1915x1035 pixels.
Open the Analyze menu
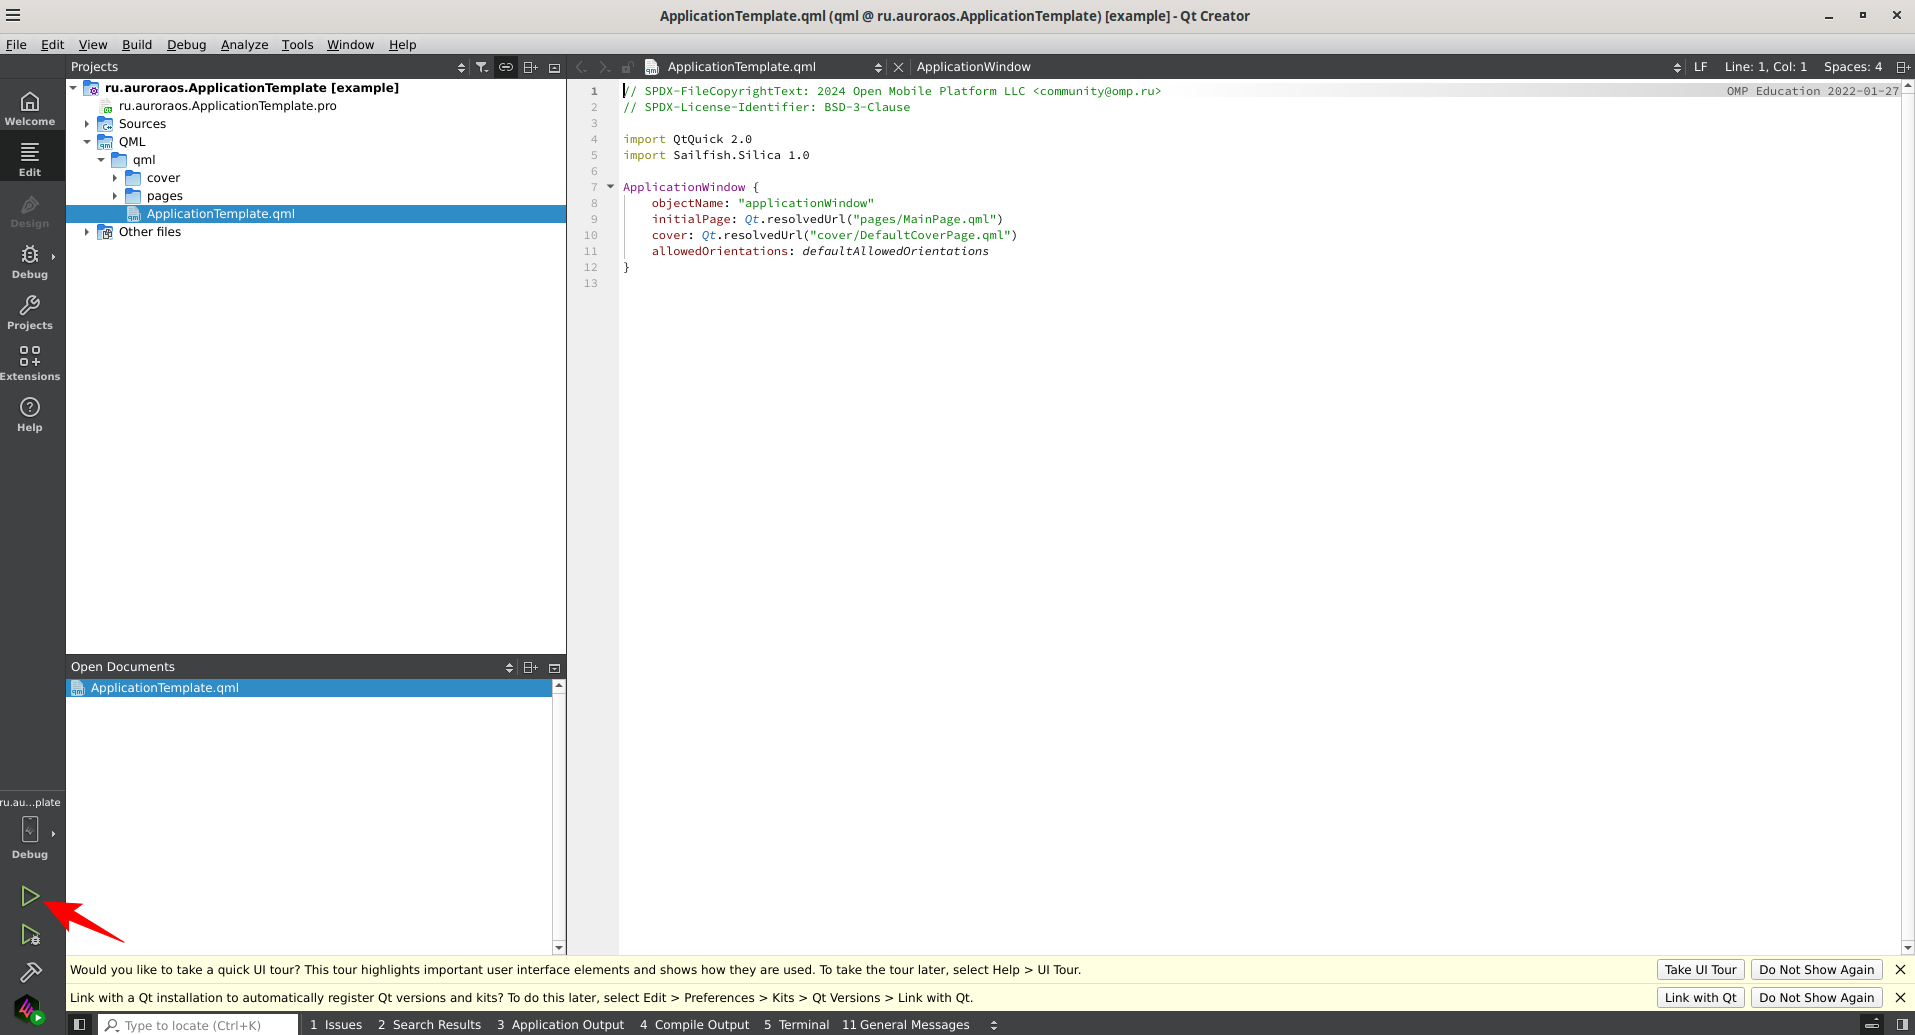click(x=244, y=45)
